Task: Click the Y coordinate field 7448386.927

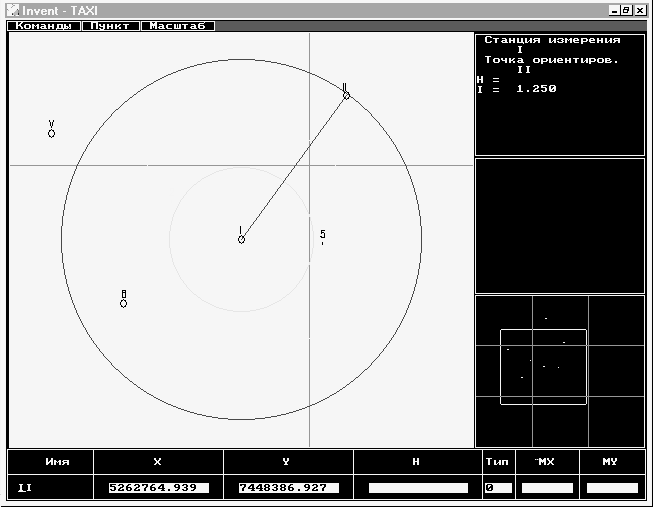Action: 289,487
